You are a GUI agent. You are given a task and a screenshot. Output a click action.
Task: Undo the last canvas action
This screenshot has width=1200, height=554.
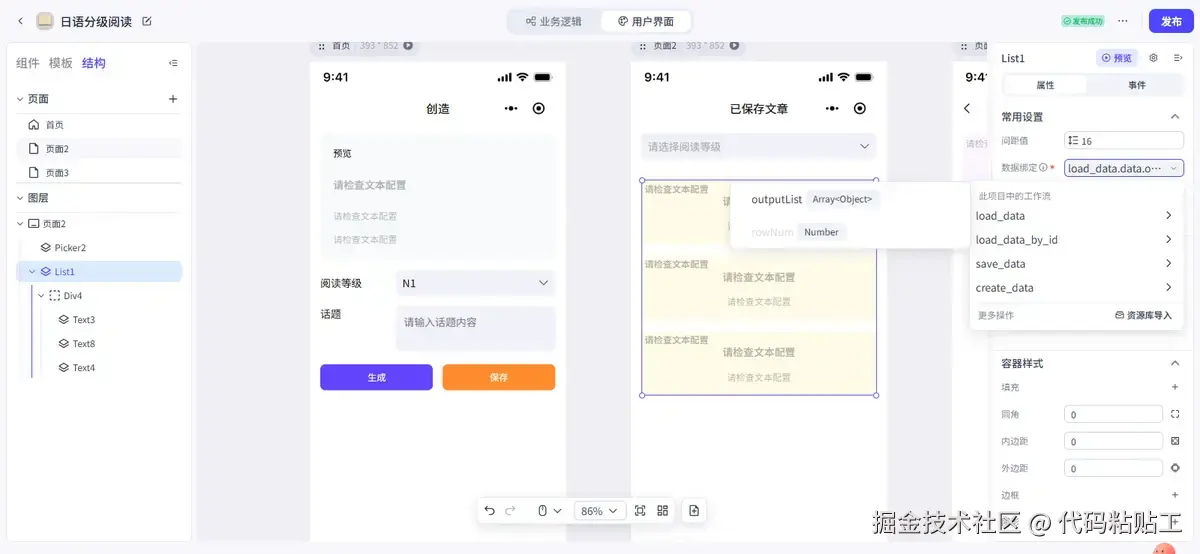pos(489,511)
